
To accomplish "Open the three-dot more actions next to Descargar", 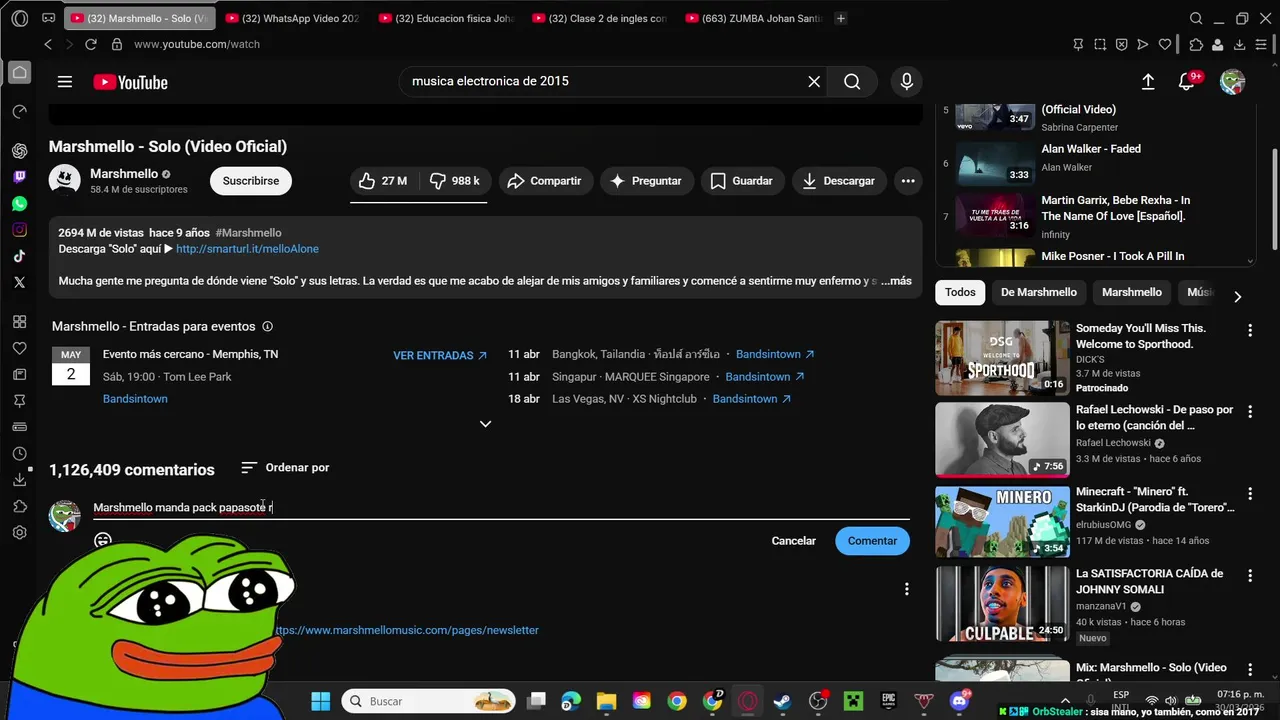I will click(x=908, y=181).
